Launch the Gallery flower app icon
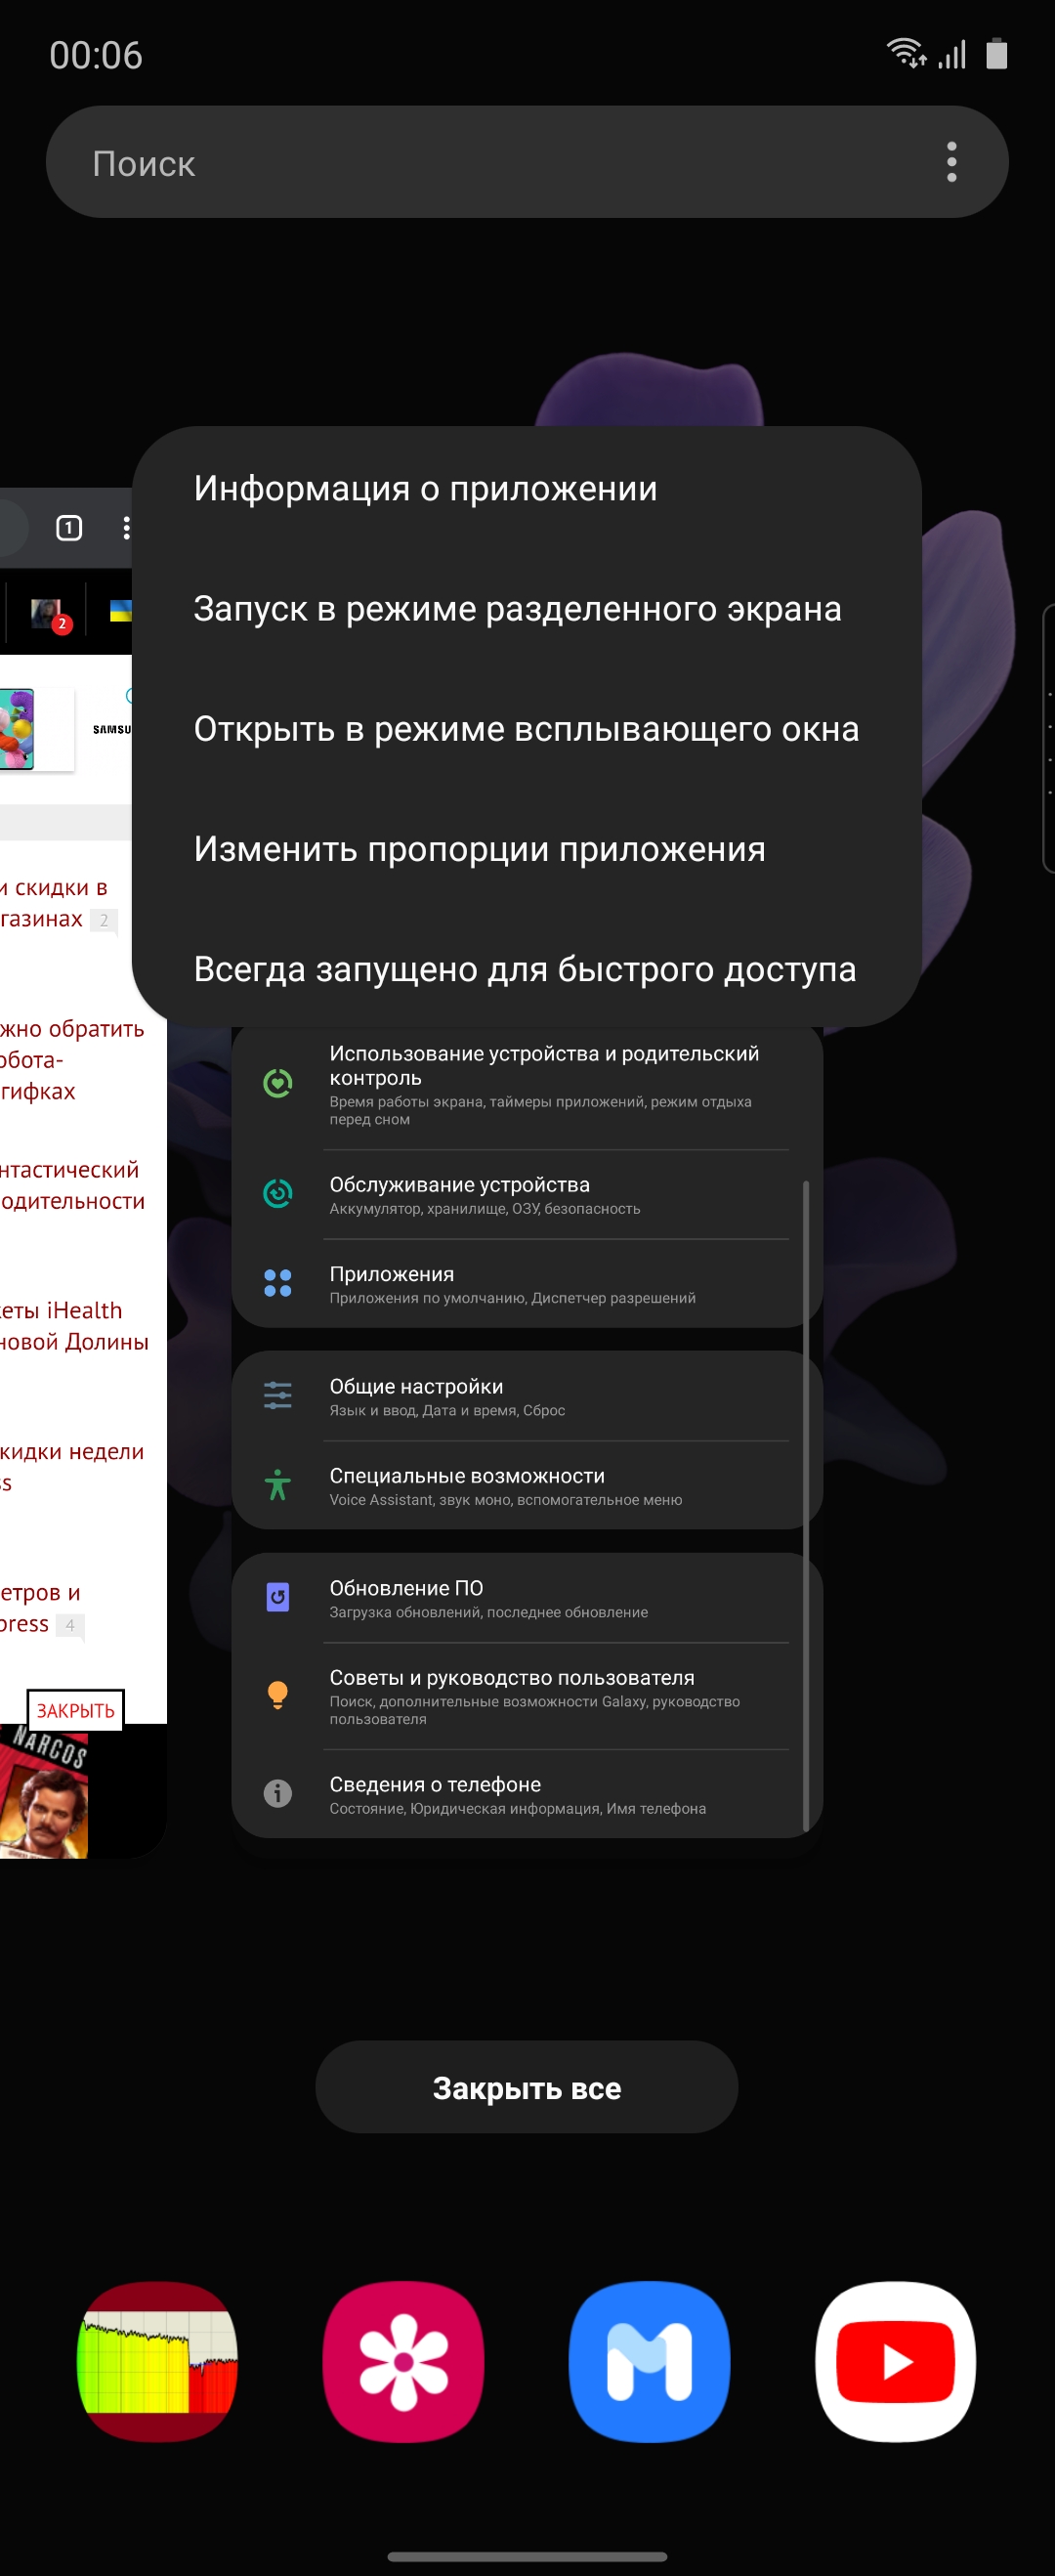The image size is (1055, 2576). [x=403, y=2360]
